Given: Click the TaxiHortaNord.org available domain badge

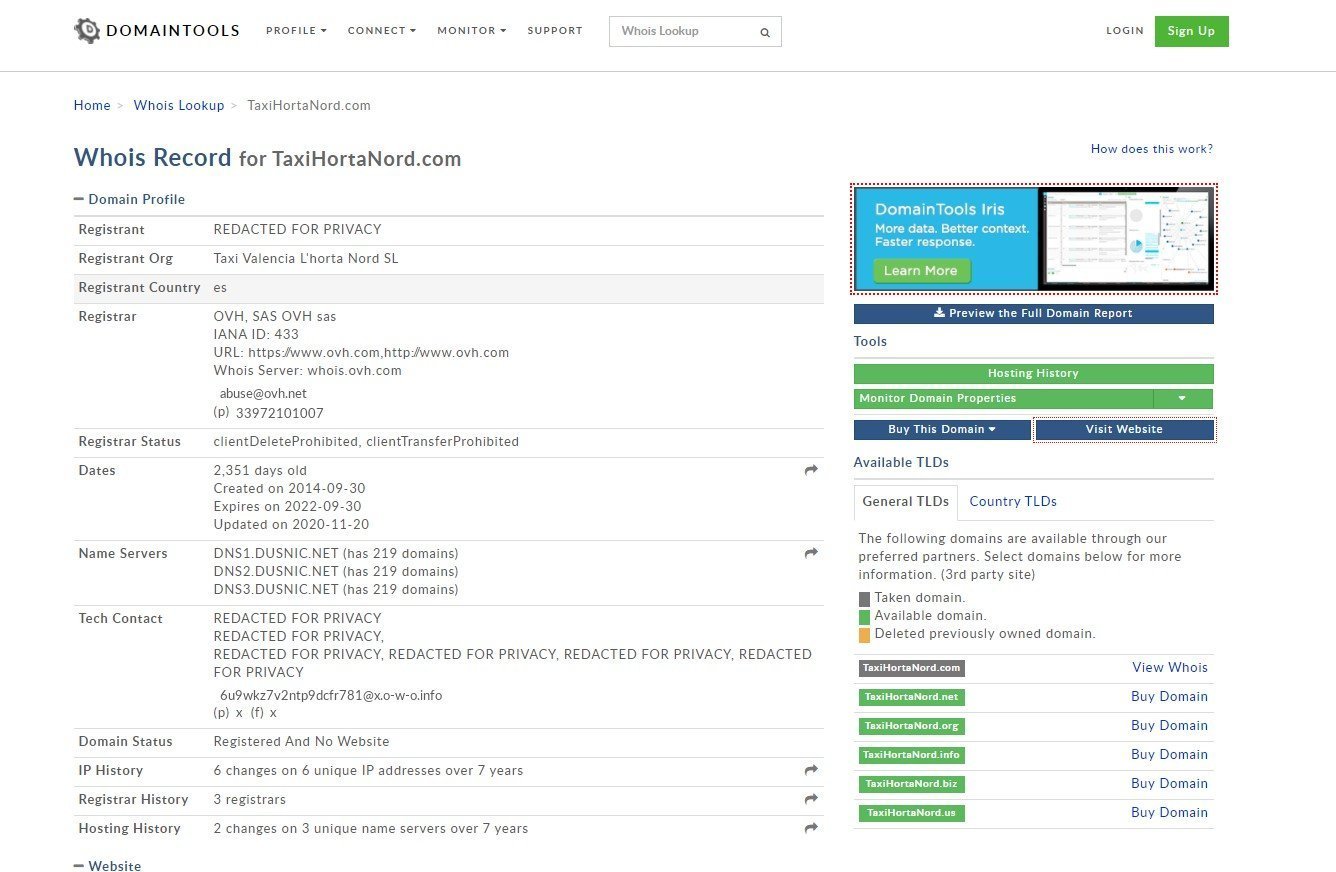Looking at the screenshot, I should tap(912, 726).
